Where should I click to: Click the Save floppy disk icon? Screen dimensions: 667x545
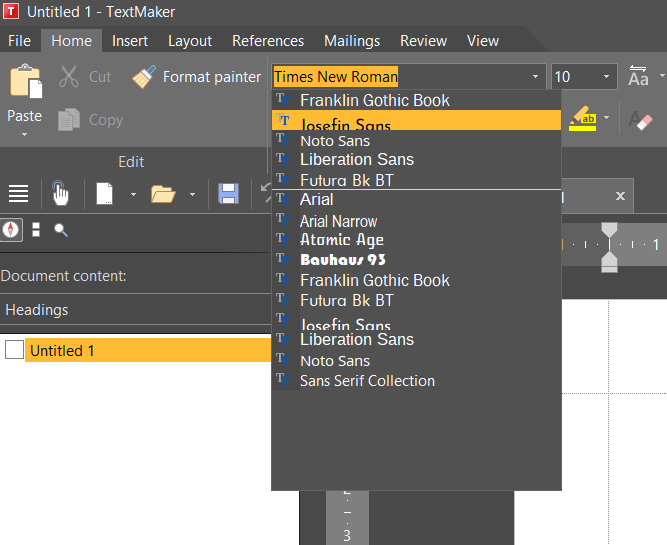click(x=228, y=193)
